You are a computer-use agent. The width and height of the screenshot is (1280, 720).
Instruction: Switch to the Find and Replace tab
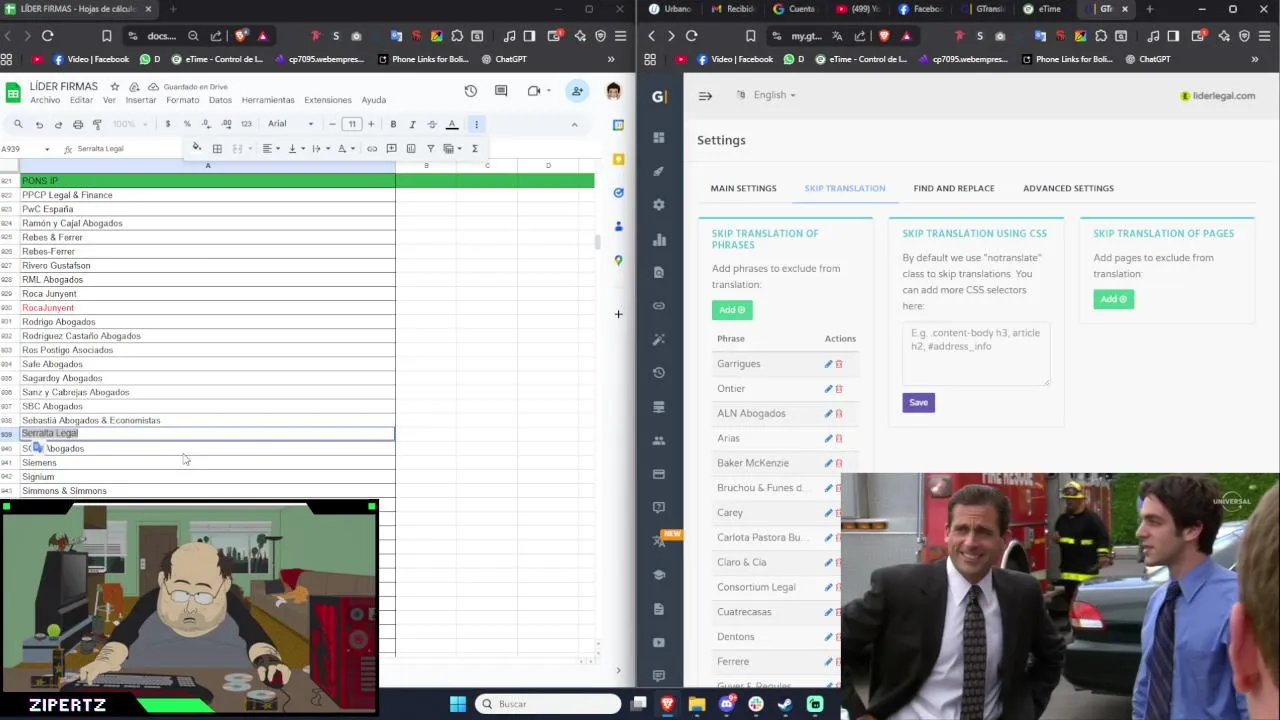pos(954,188)
